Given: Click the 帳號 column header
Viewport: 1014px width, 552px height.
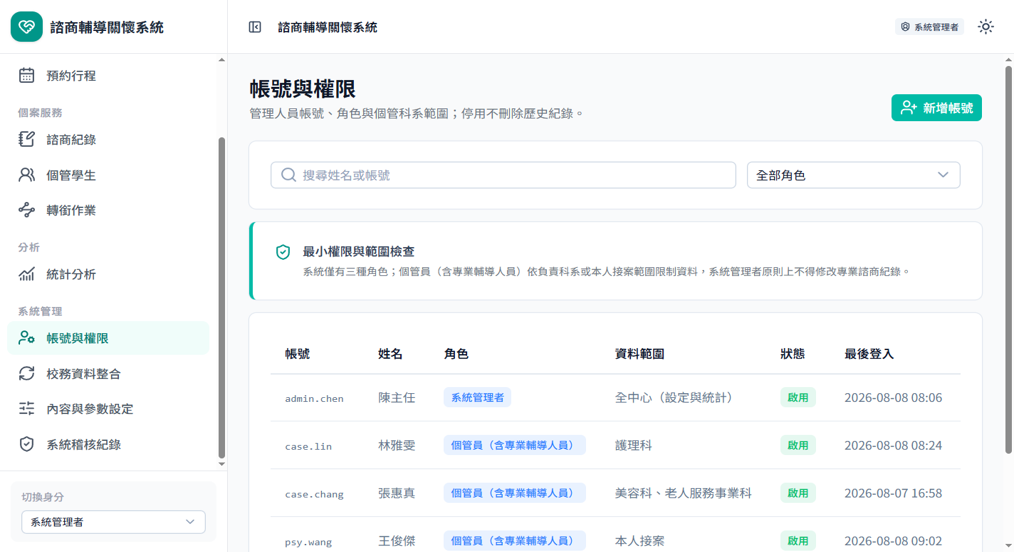Looking at the screenshot, I should 297,354.
